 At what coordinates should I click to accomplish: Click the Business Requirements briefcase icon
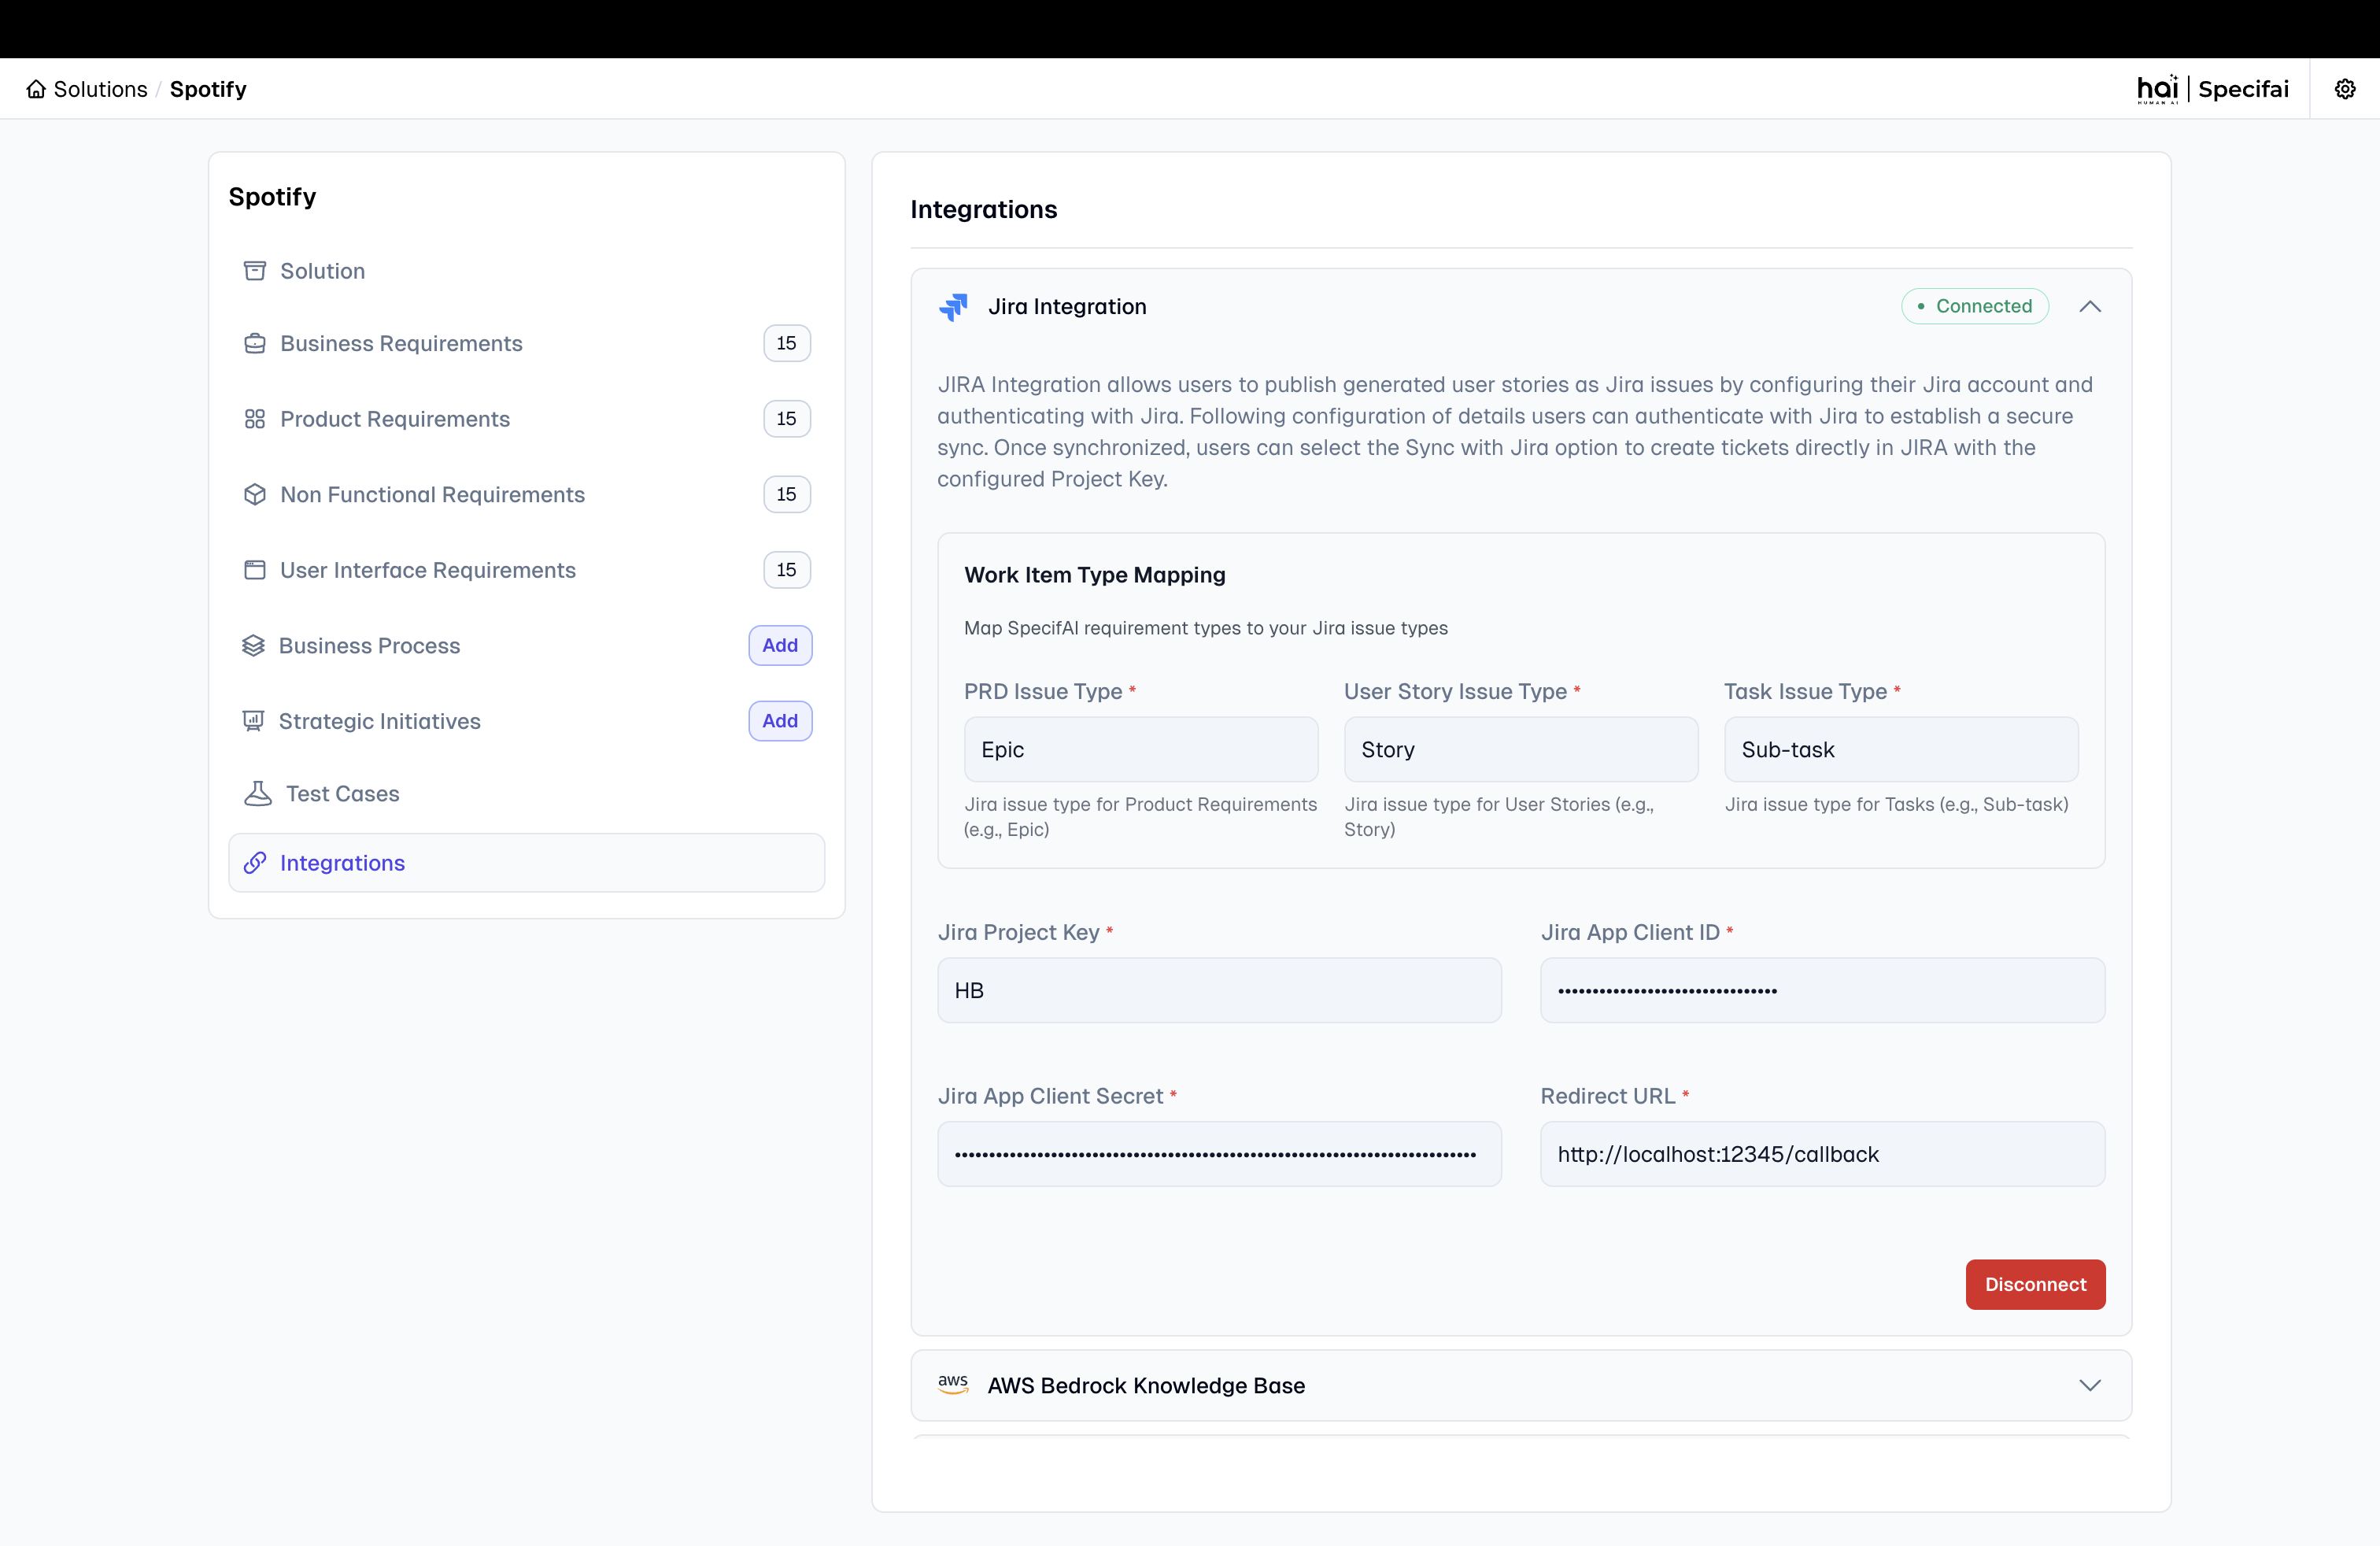tap(255, 343)
